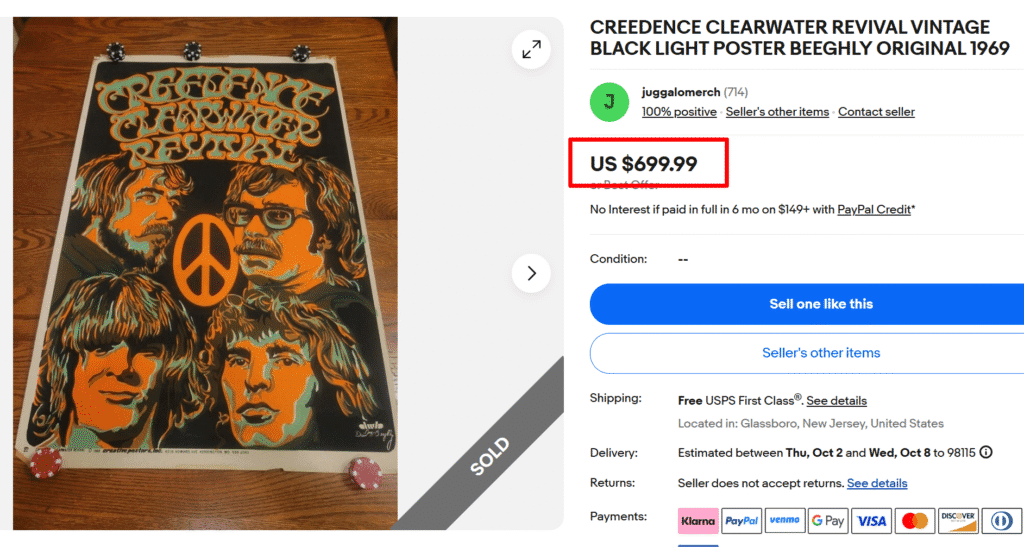Open the 100% positive feedback link
This screenshot has width=1024, height=547.
point(679,112)
